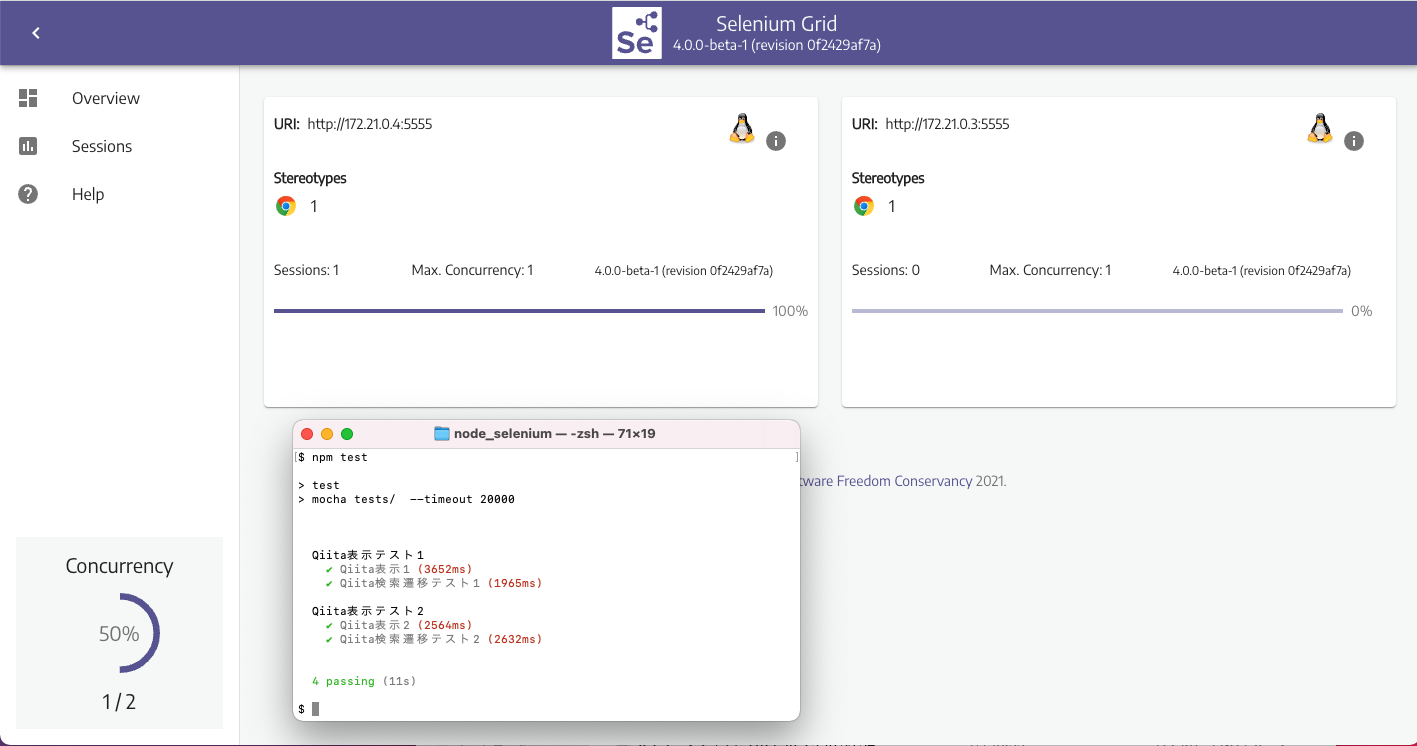The image size is (1417, 746).
Task: Open info for node http://172.21.0.3:5555
Action: click(x=1354, y=141)
